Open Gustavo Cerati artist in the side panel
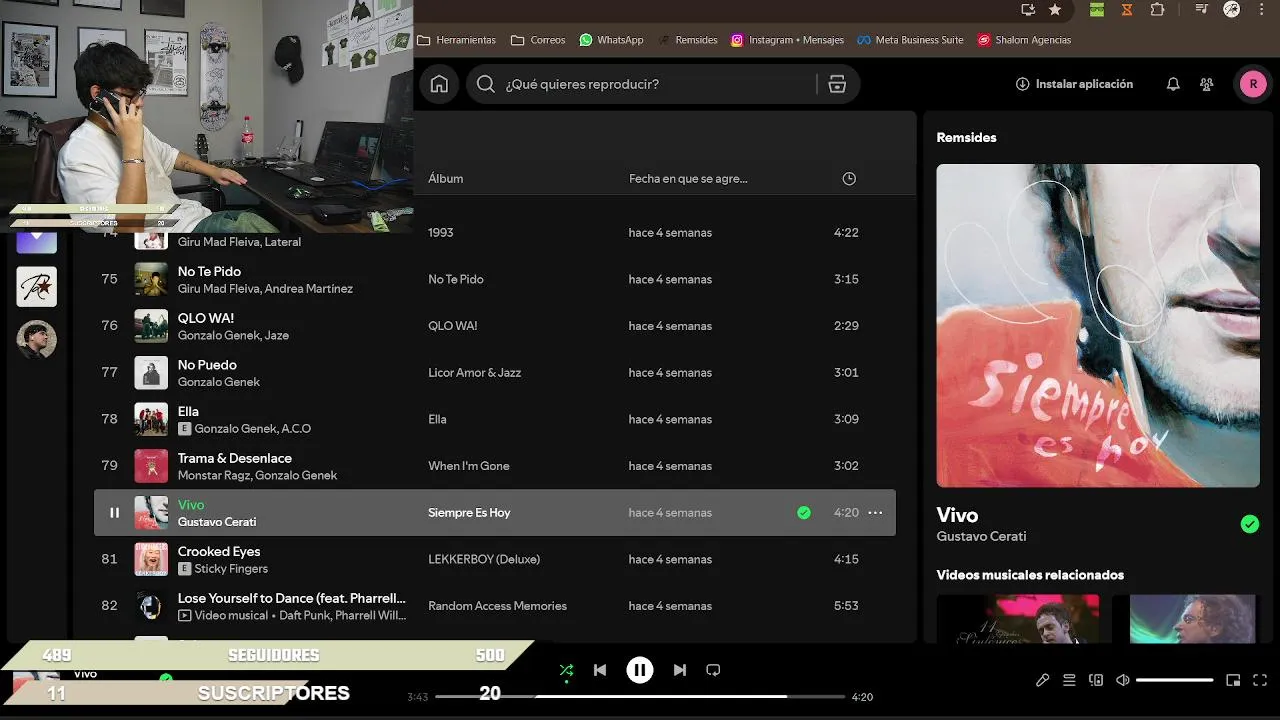Image resolution: width=1280 pixels, height=720 pixels. click(x=981, y=537)
